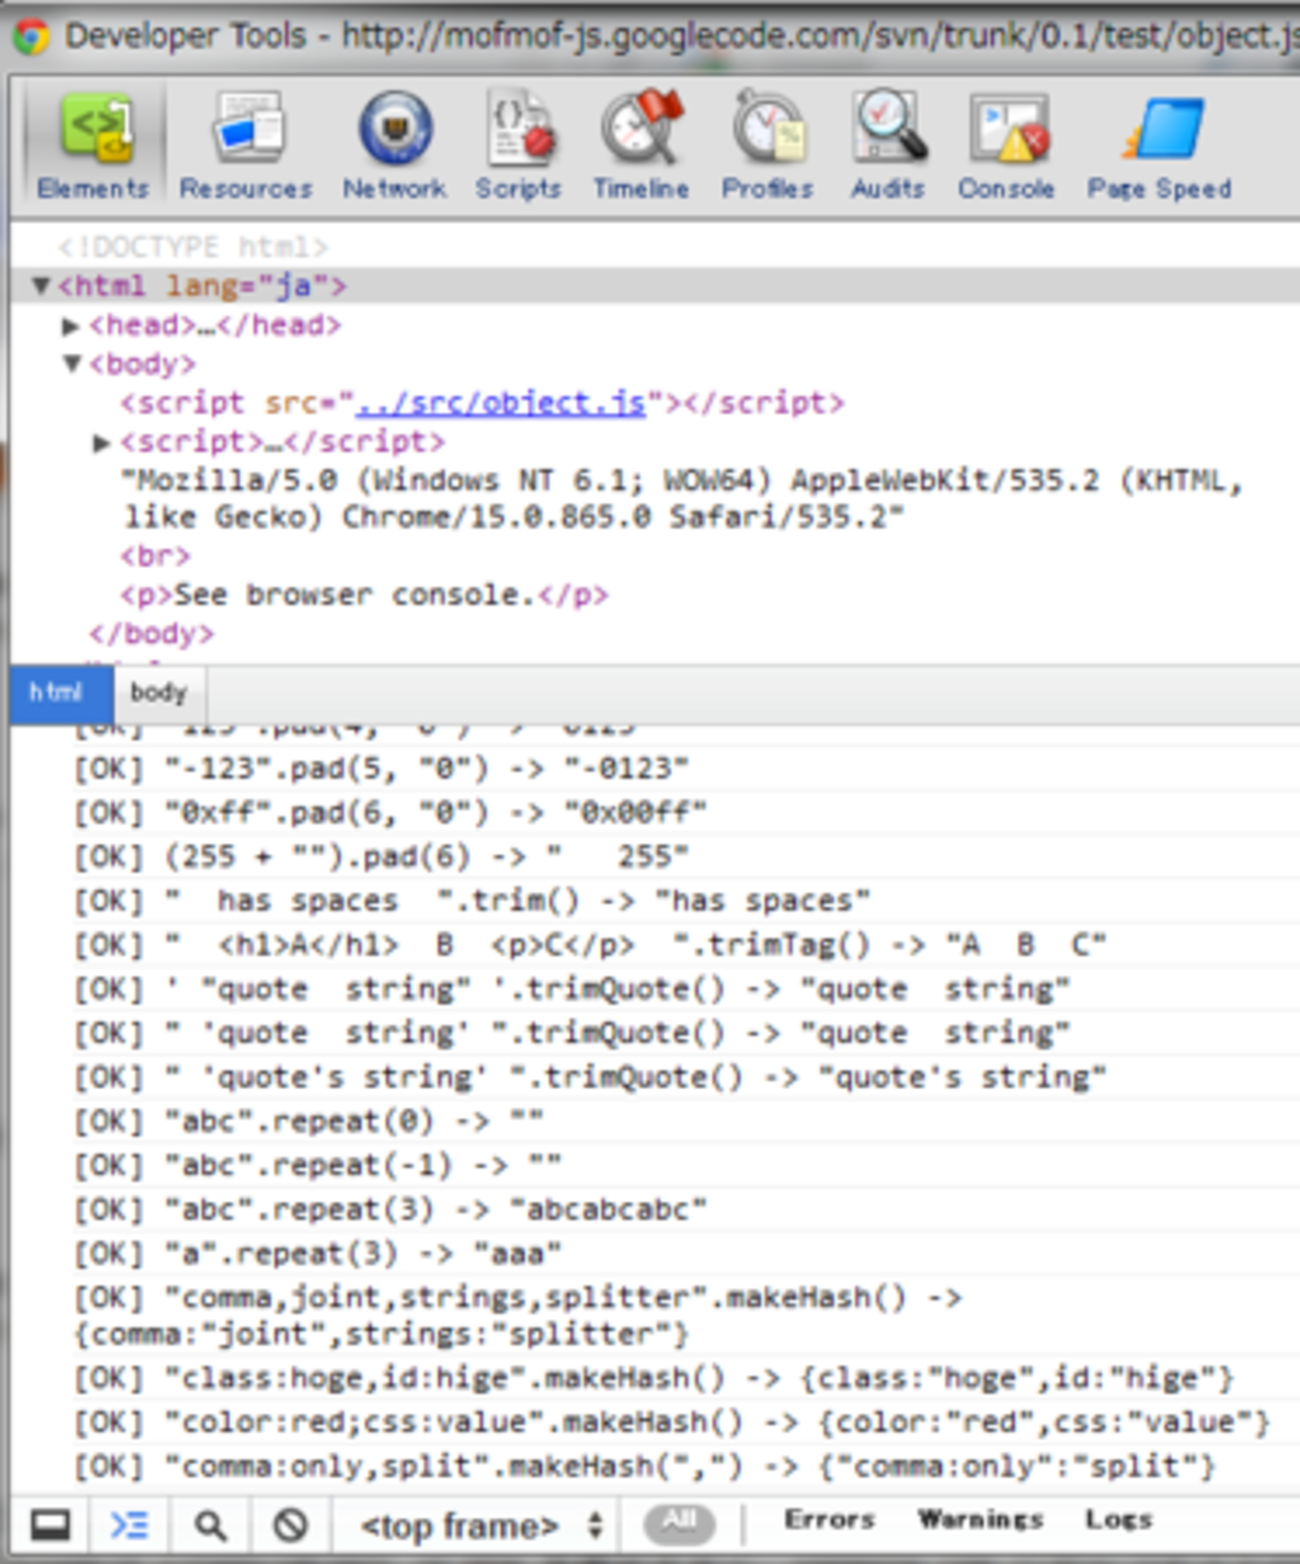Switch to the Console panel
The height and width of the screenshot is (1564, 1300).
click(x=1007, y=145)
